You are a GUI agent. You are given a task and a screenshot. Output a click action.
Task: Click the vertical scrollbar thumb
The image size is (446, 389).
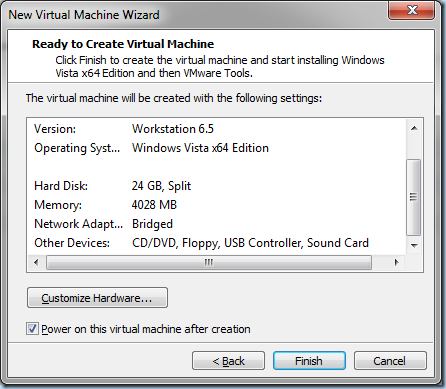pyautogui.click(x=414, y=197)
